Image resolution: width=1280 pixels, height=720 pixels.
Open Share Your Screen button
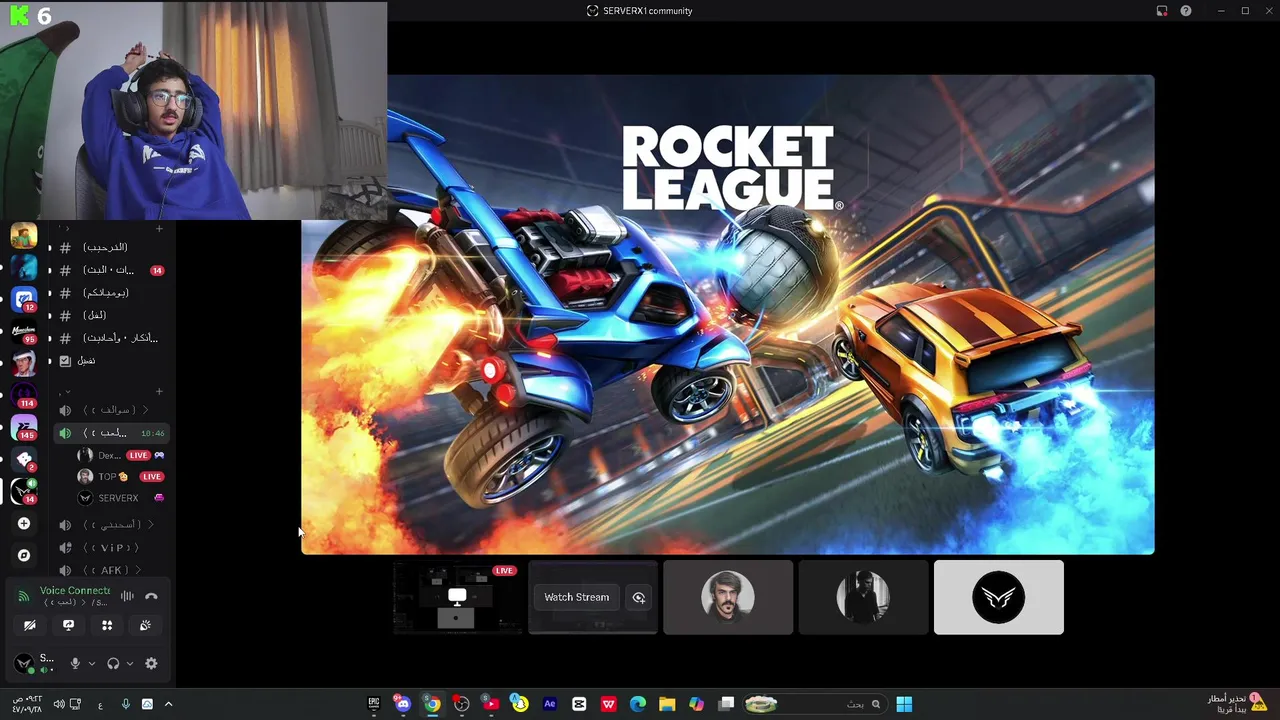pyautogui.click(x=68, y=625)
